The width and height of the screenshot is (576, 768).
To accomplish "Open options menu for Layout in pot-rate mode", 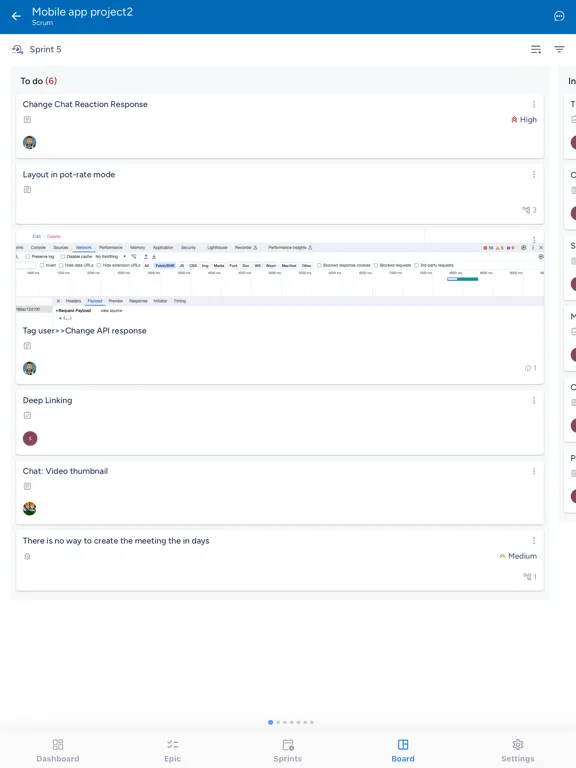I will [x=534, y=174].
